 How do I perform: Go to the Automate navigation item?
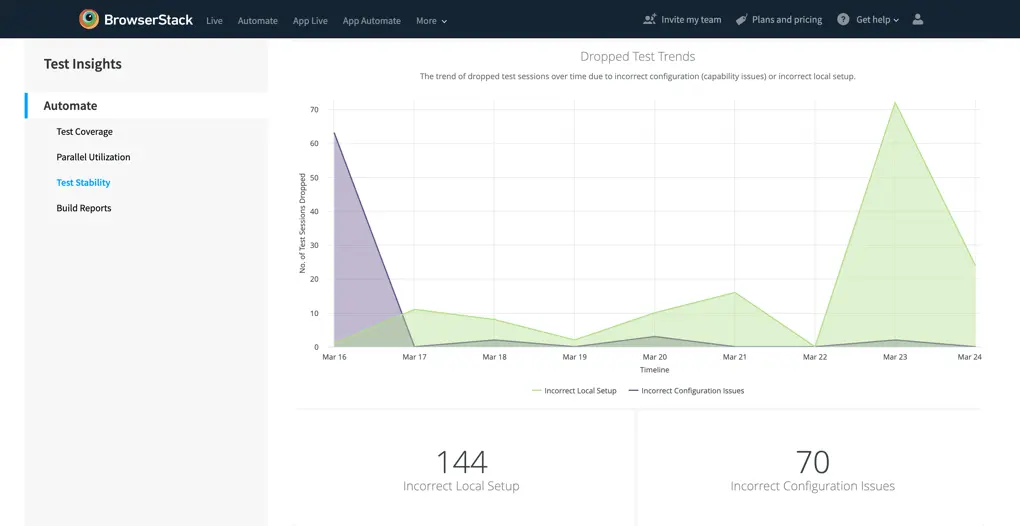click(257, 21)
